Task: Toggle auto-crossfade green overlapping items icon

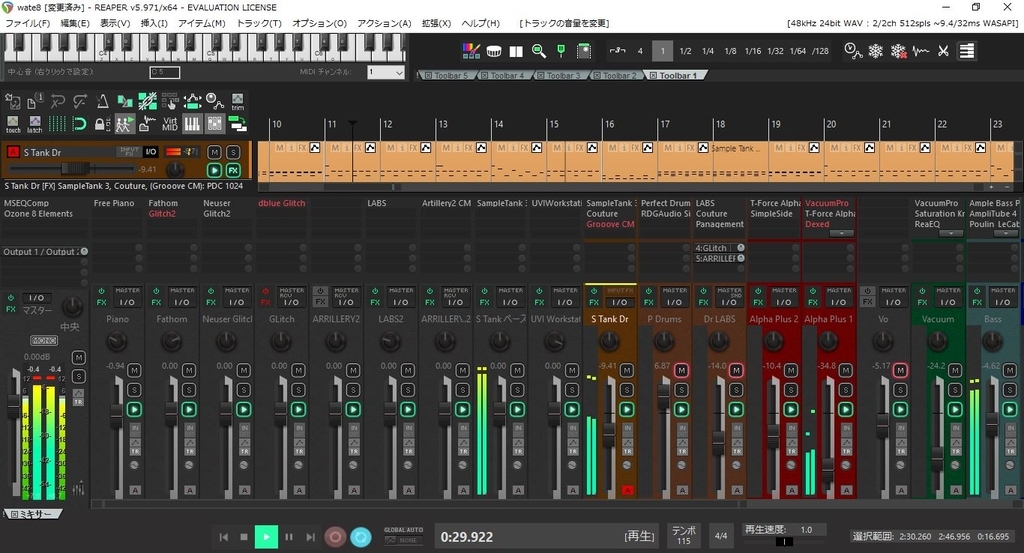Action: [x=125, y=101]
